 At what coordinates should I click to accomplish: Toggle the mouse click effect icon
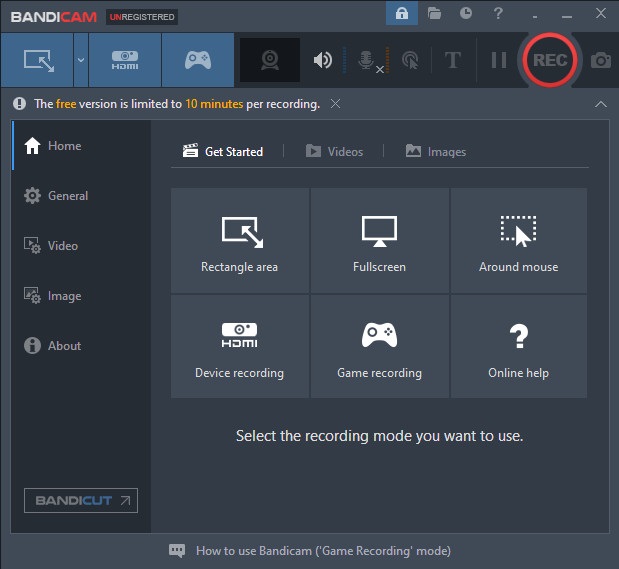[410, 60]
